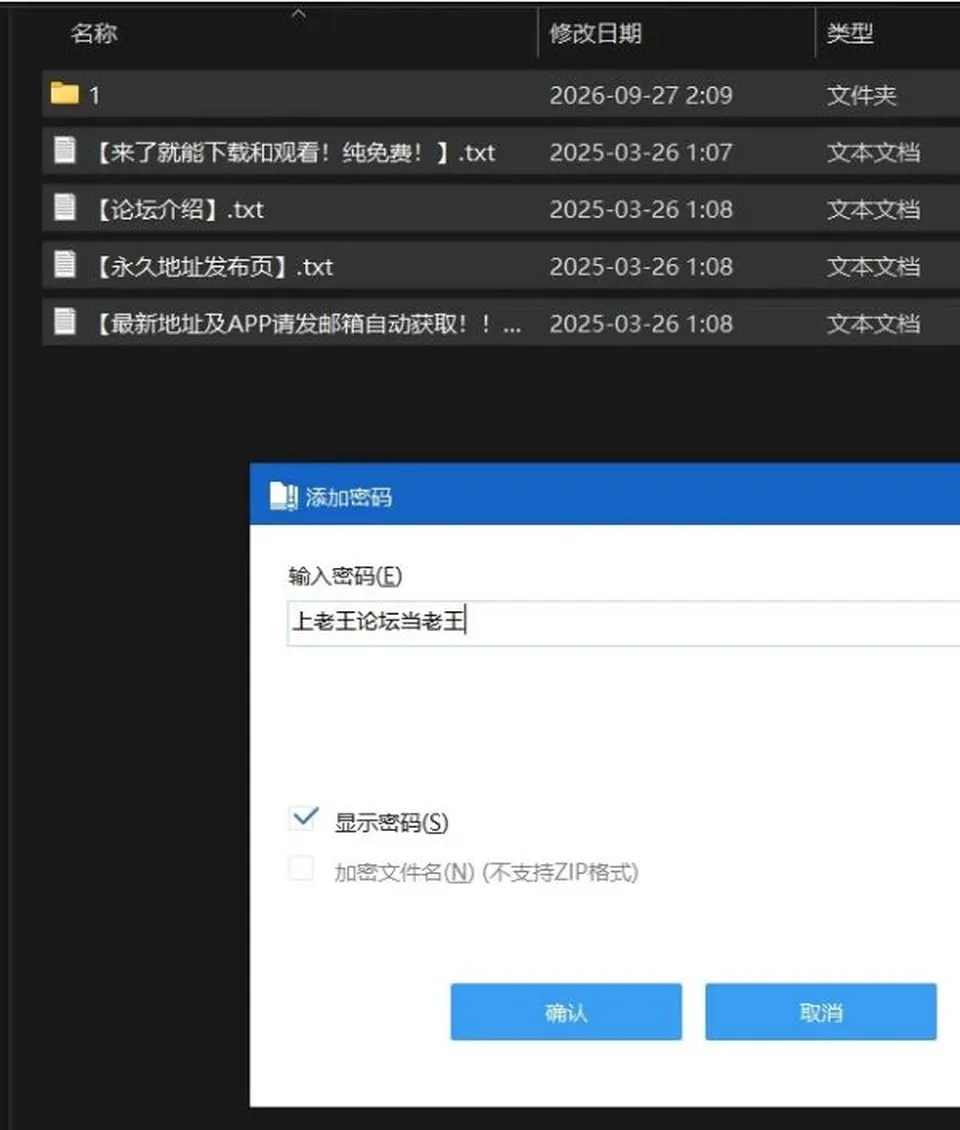Click inside the 输入密码 text field
Viewport: 960px width, 1130px height.
point(623,623)
